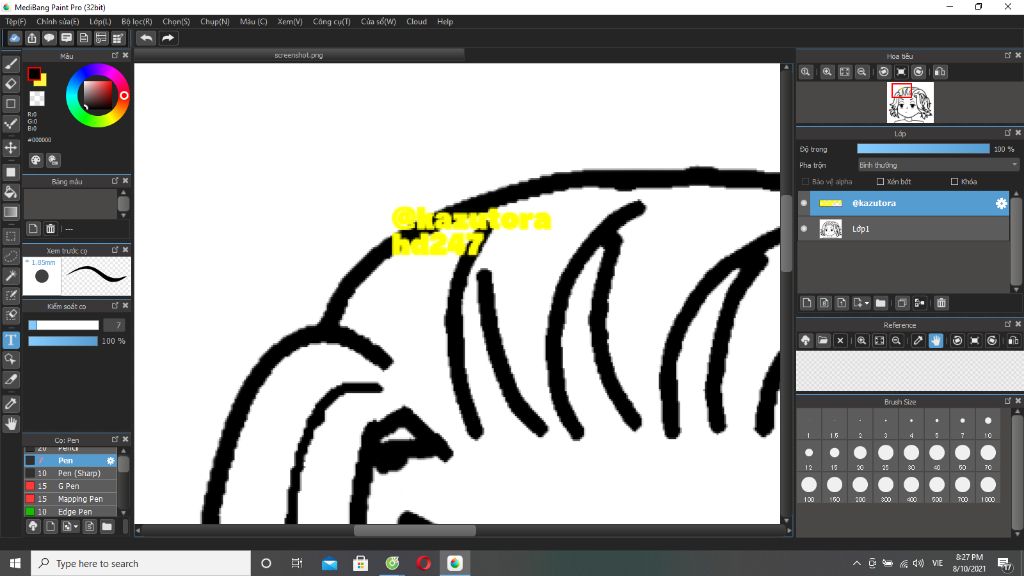Open the color palette icon under color wheel
The width and height of the screenshot is (1024, 576).
pos(36,160)
